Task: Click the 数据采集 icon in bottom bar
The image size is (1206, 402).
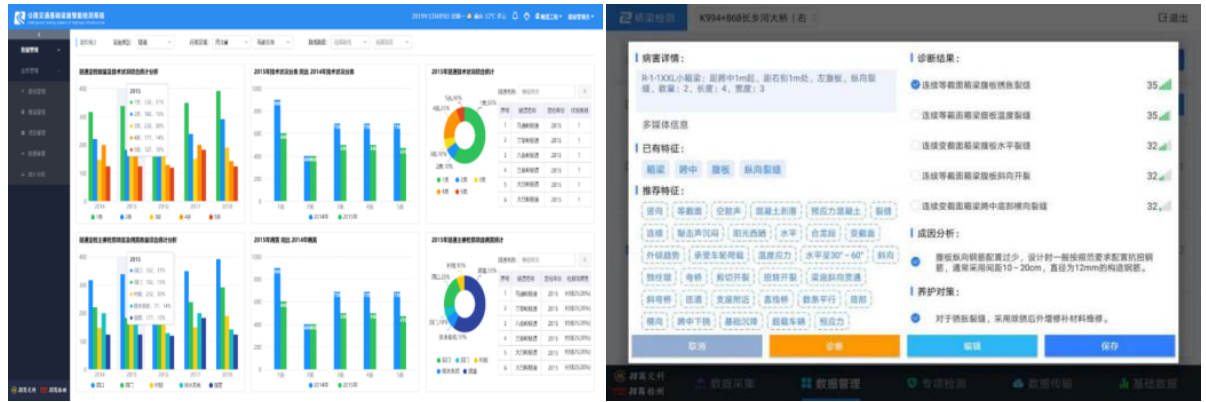Action: pyautogui.click(x=701, y=383)
